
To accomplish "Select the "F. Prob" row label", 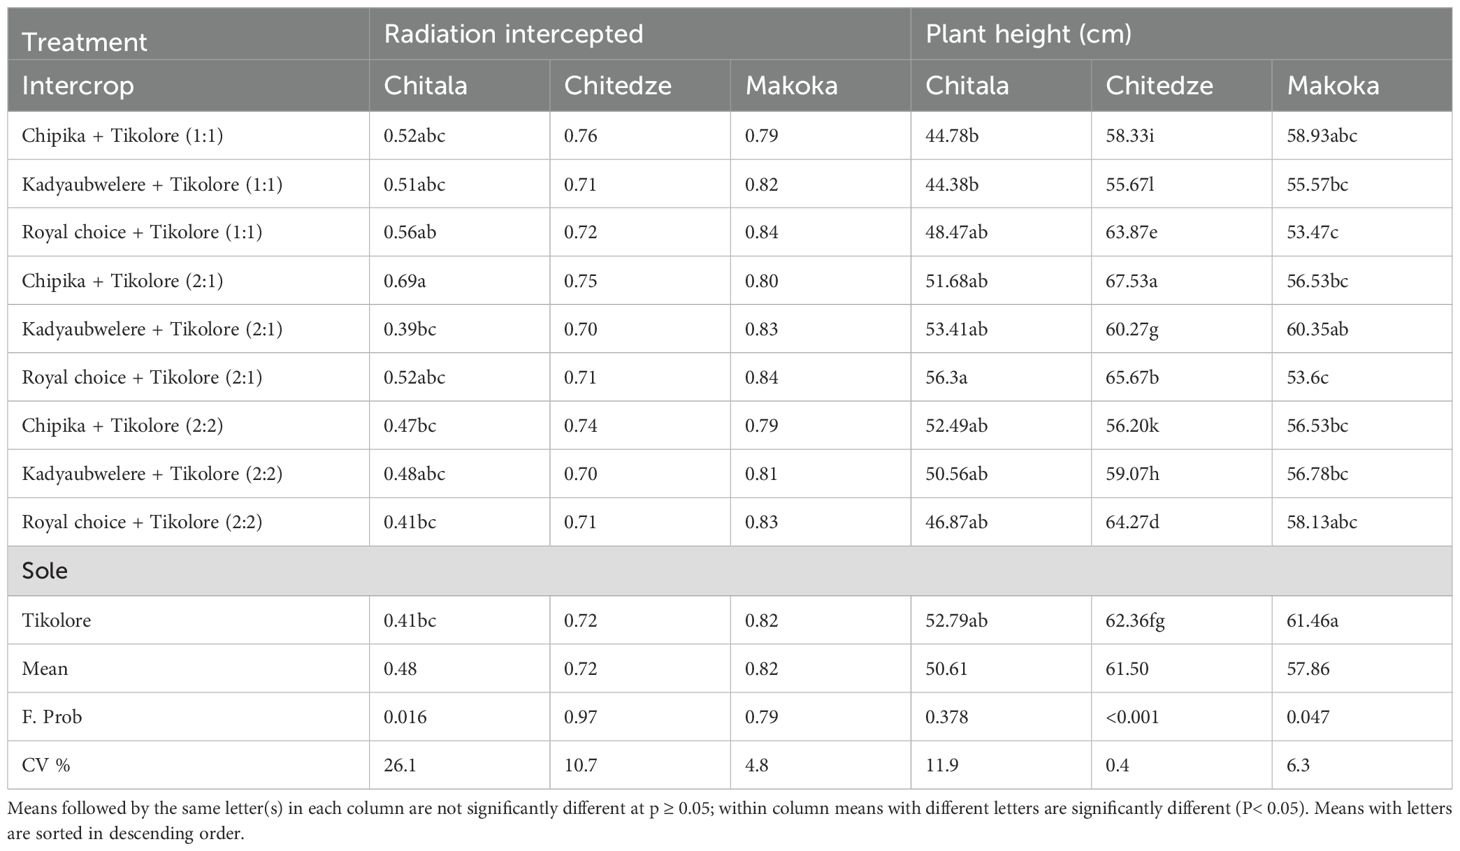I will coord(52,717).
